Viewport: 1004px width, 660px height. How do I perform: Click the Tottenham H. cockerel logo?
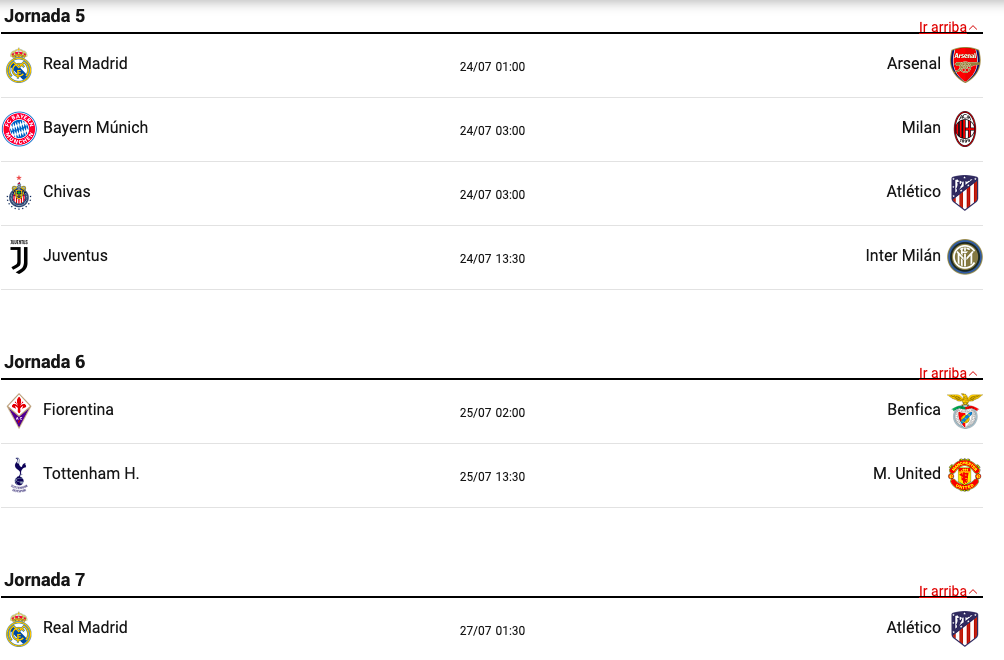pyautogui.click(x=19, y=475)
